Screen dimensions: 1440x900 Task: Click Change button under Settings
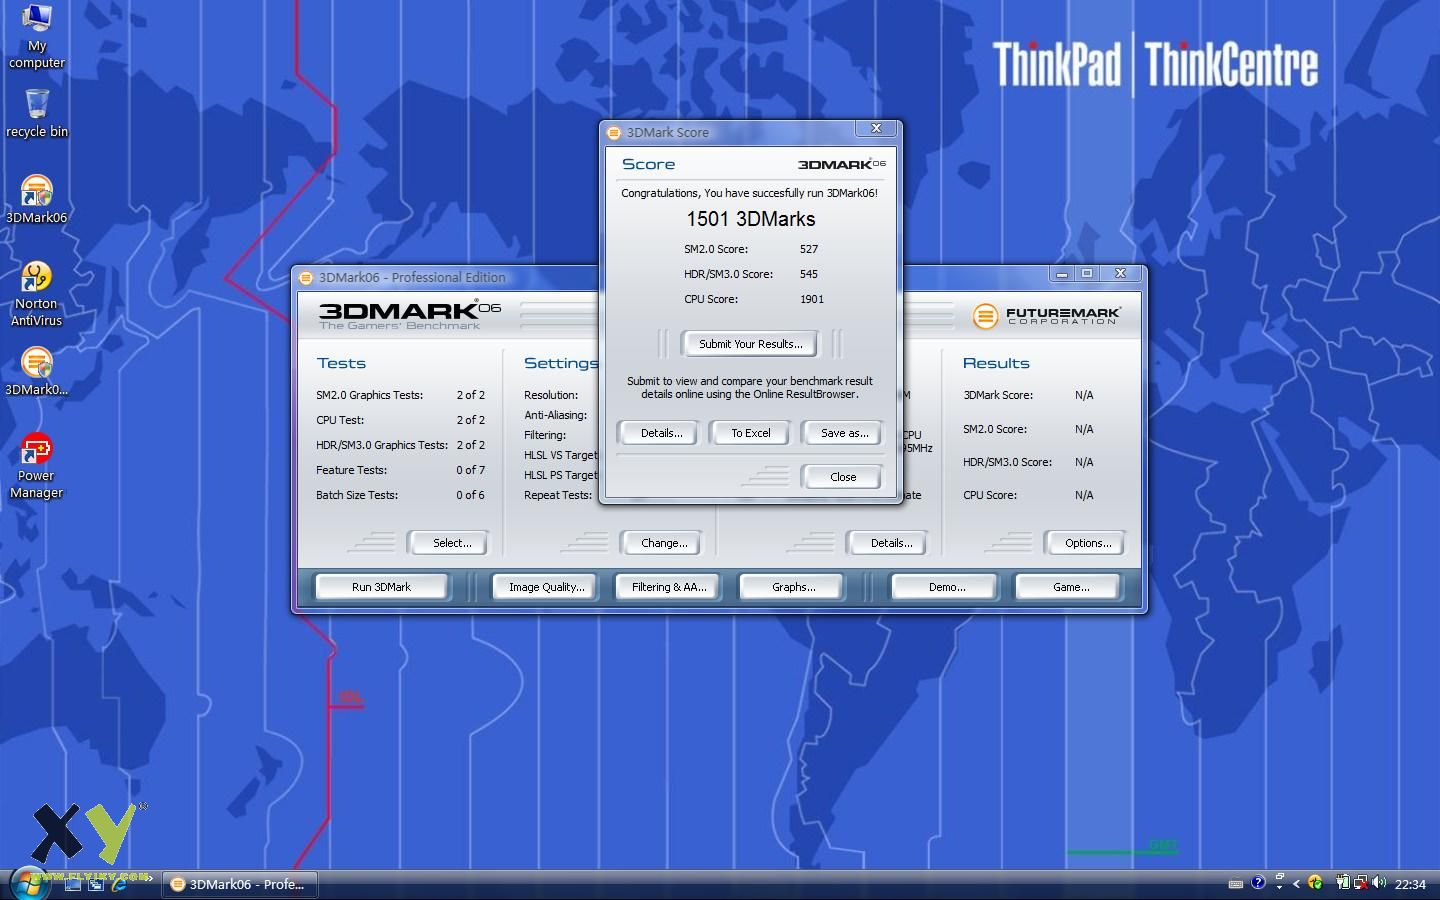coord(663,543)
